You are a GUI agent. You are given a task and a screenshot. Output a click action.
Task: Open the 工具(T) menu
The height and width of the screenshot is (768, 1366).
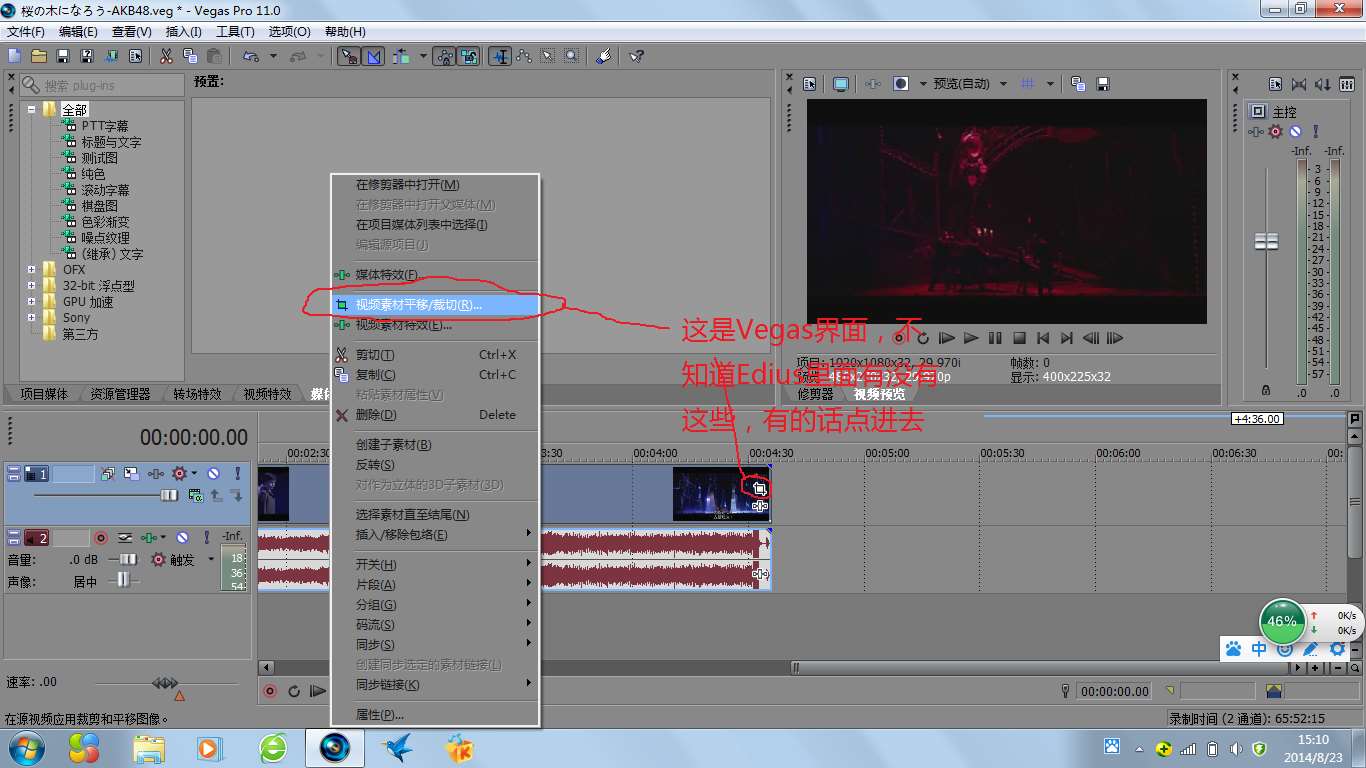235,32
